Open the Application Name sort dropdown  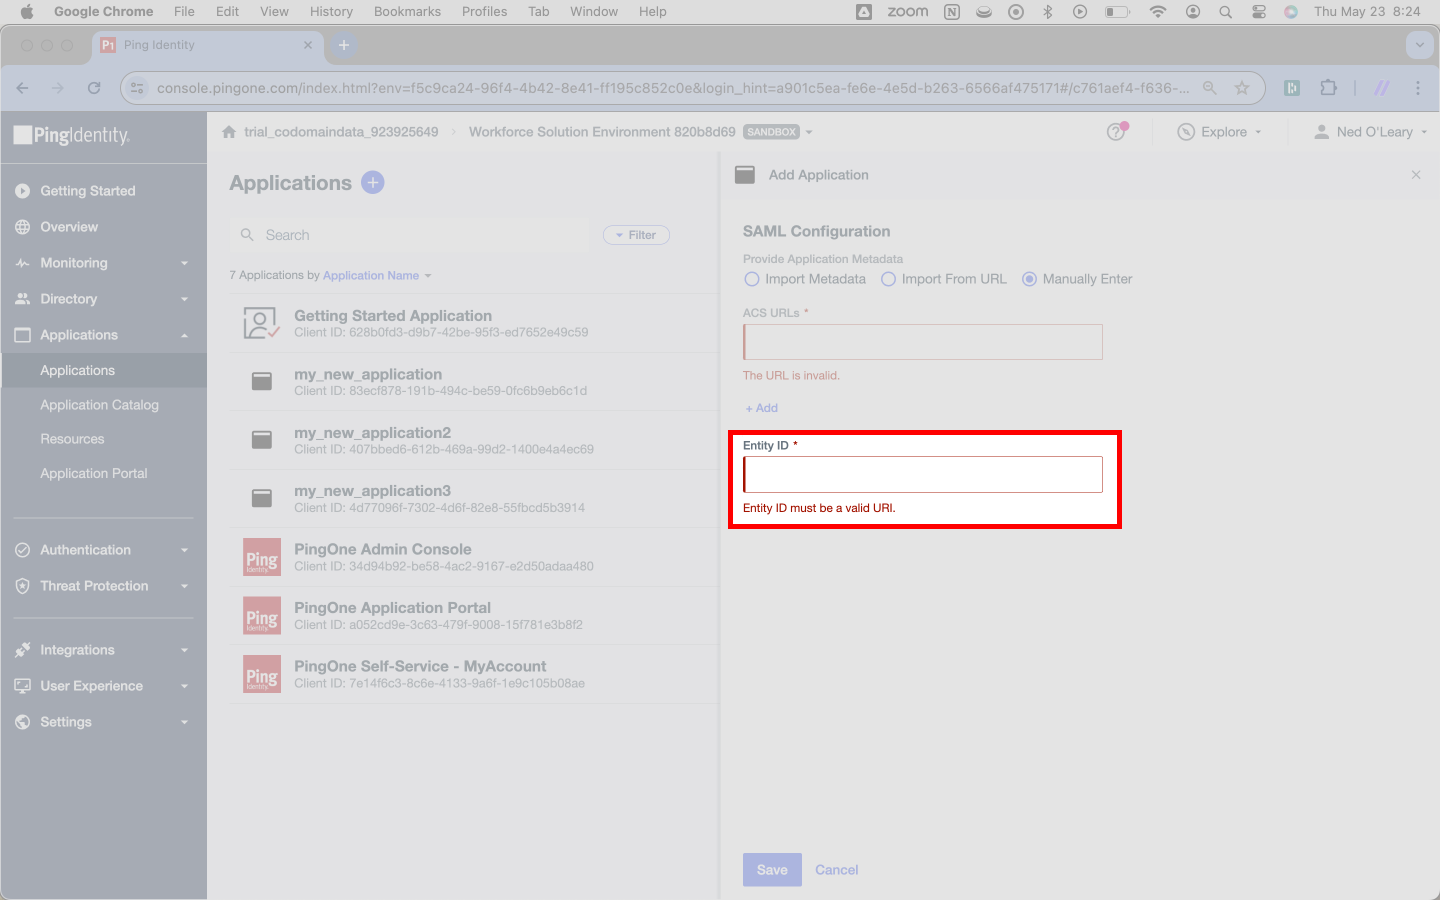click(377, 275)
